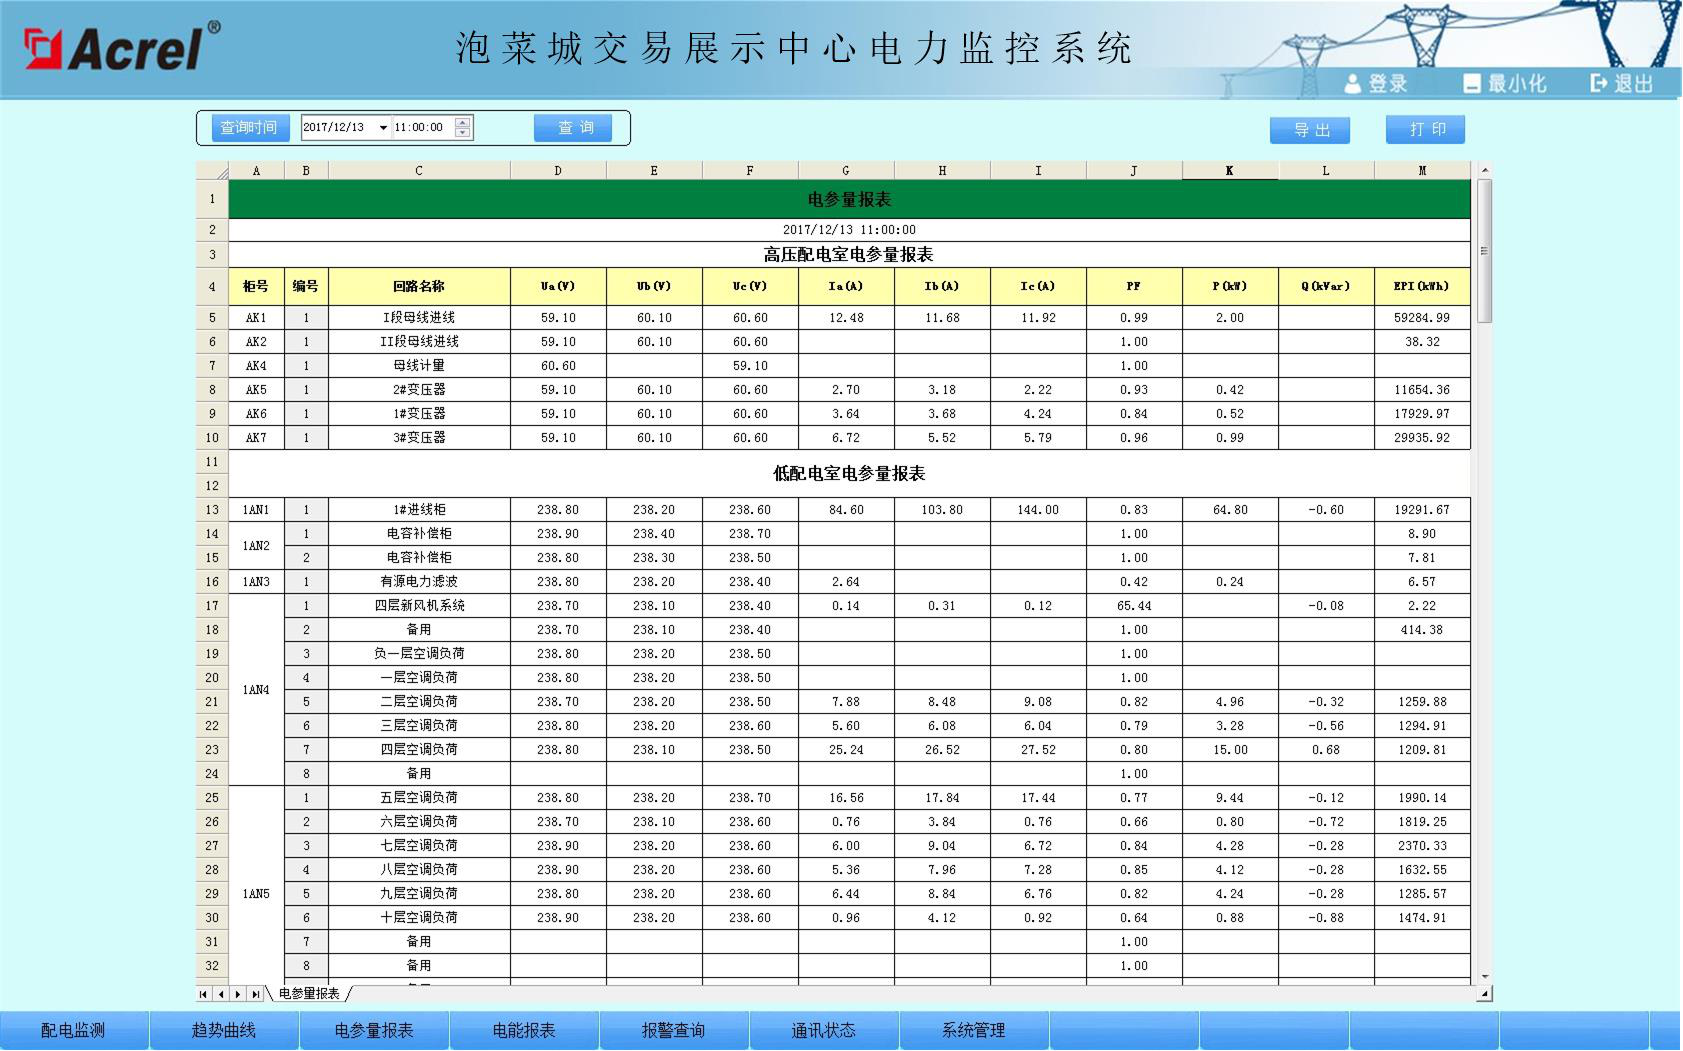Click vertical scrollbar down arrow
Viewport: 1683px width, 1051px height.
[1484, 977]
